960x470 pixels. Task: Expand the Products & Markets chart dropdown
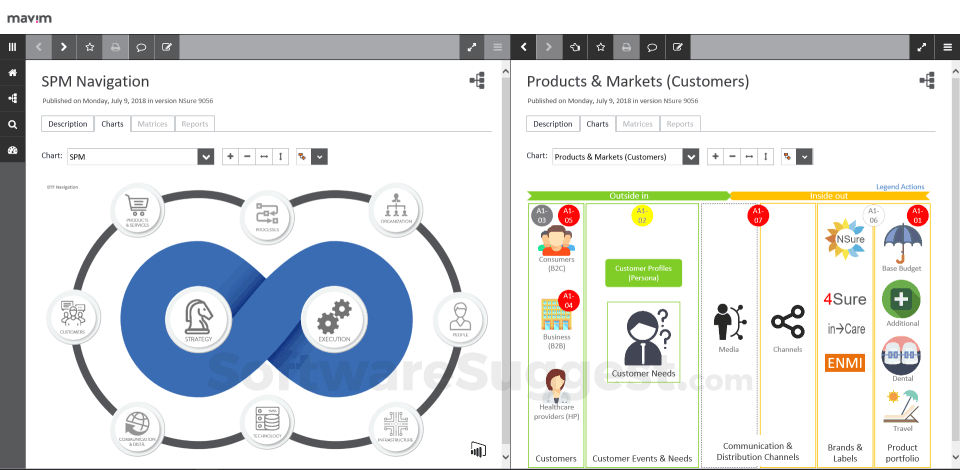690,156
